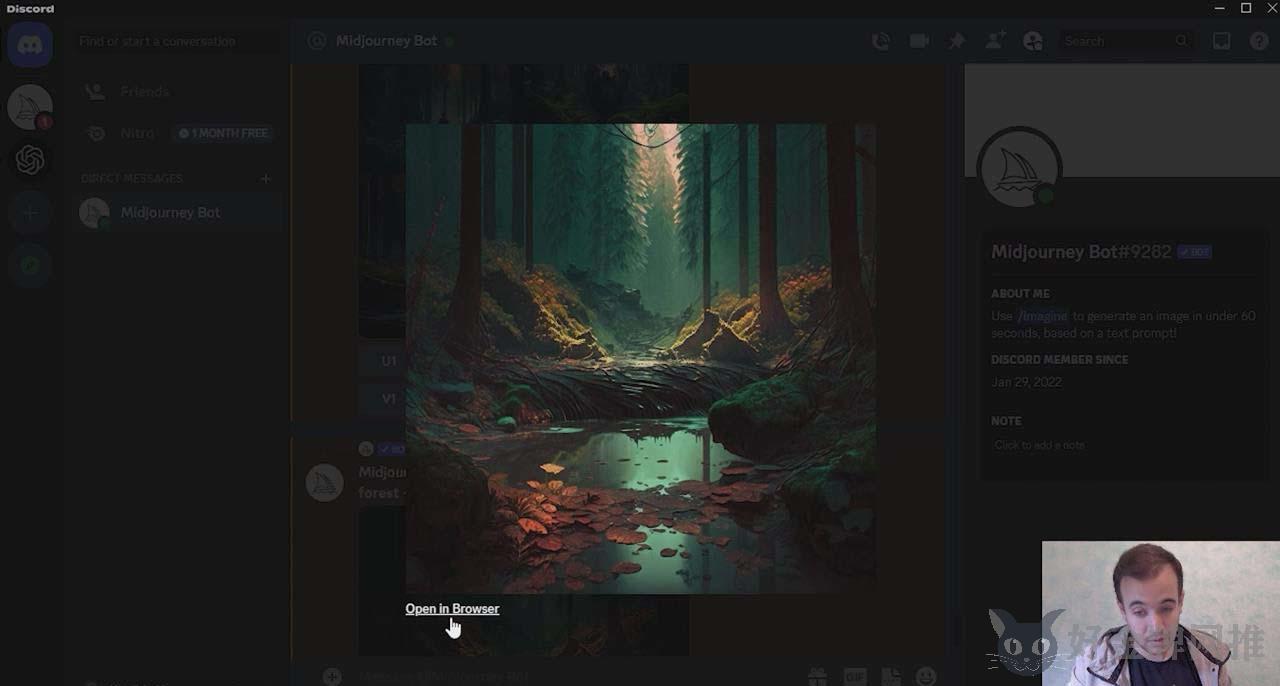The width and height of the screenshot is (1280, 686).
Task: Open the inbox icon
Action: tap(1221, 41)
